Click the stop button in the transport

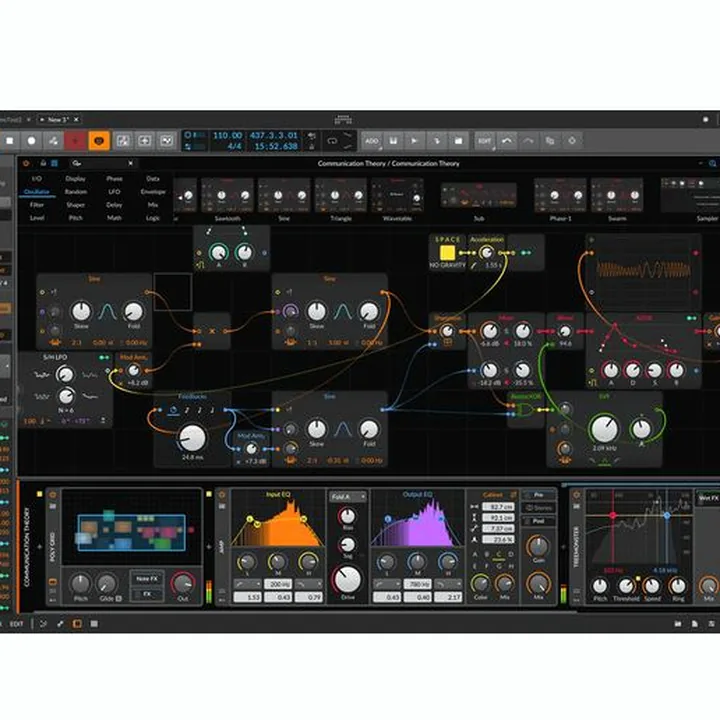click(10, 141)
